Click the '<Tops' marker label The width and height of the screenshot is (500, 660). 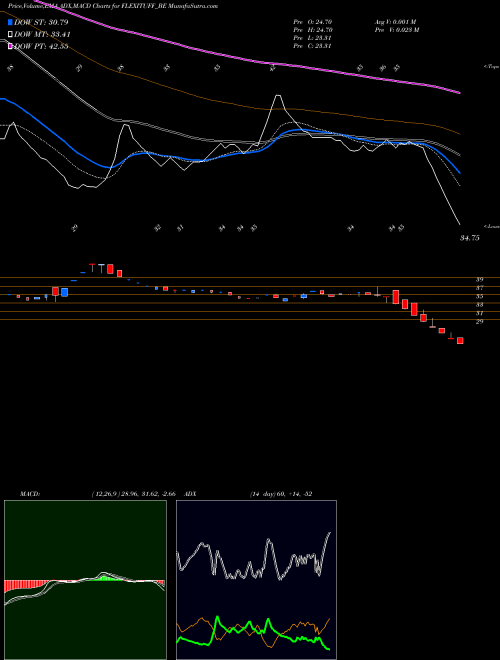[x=491, y=67]
